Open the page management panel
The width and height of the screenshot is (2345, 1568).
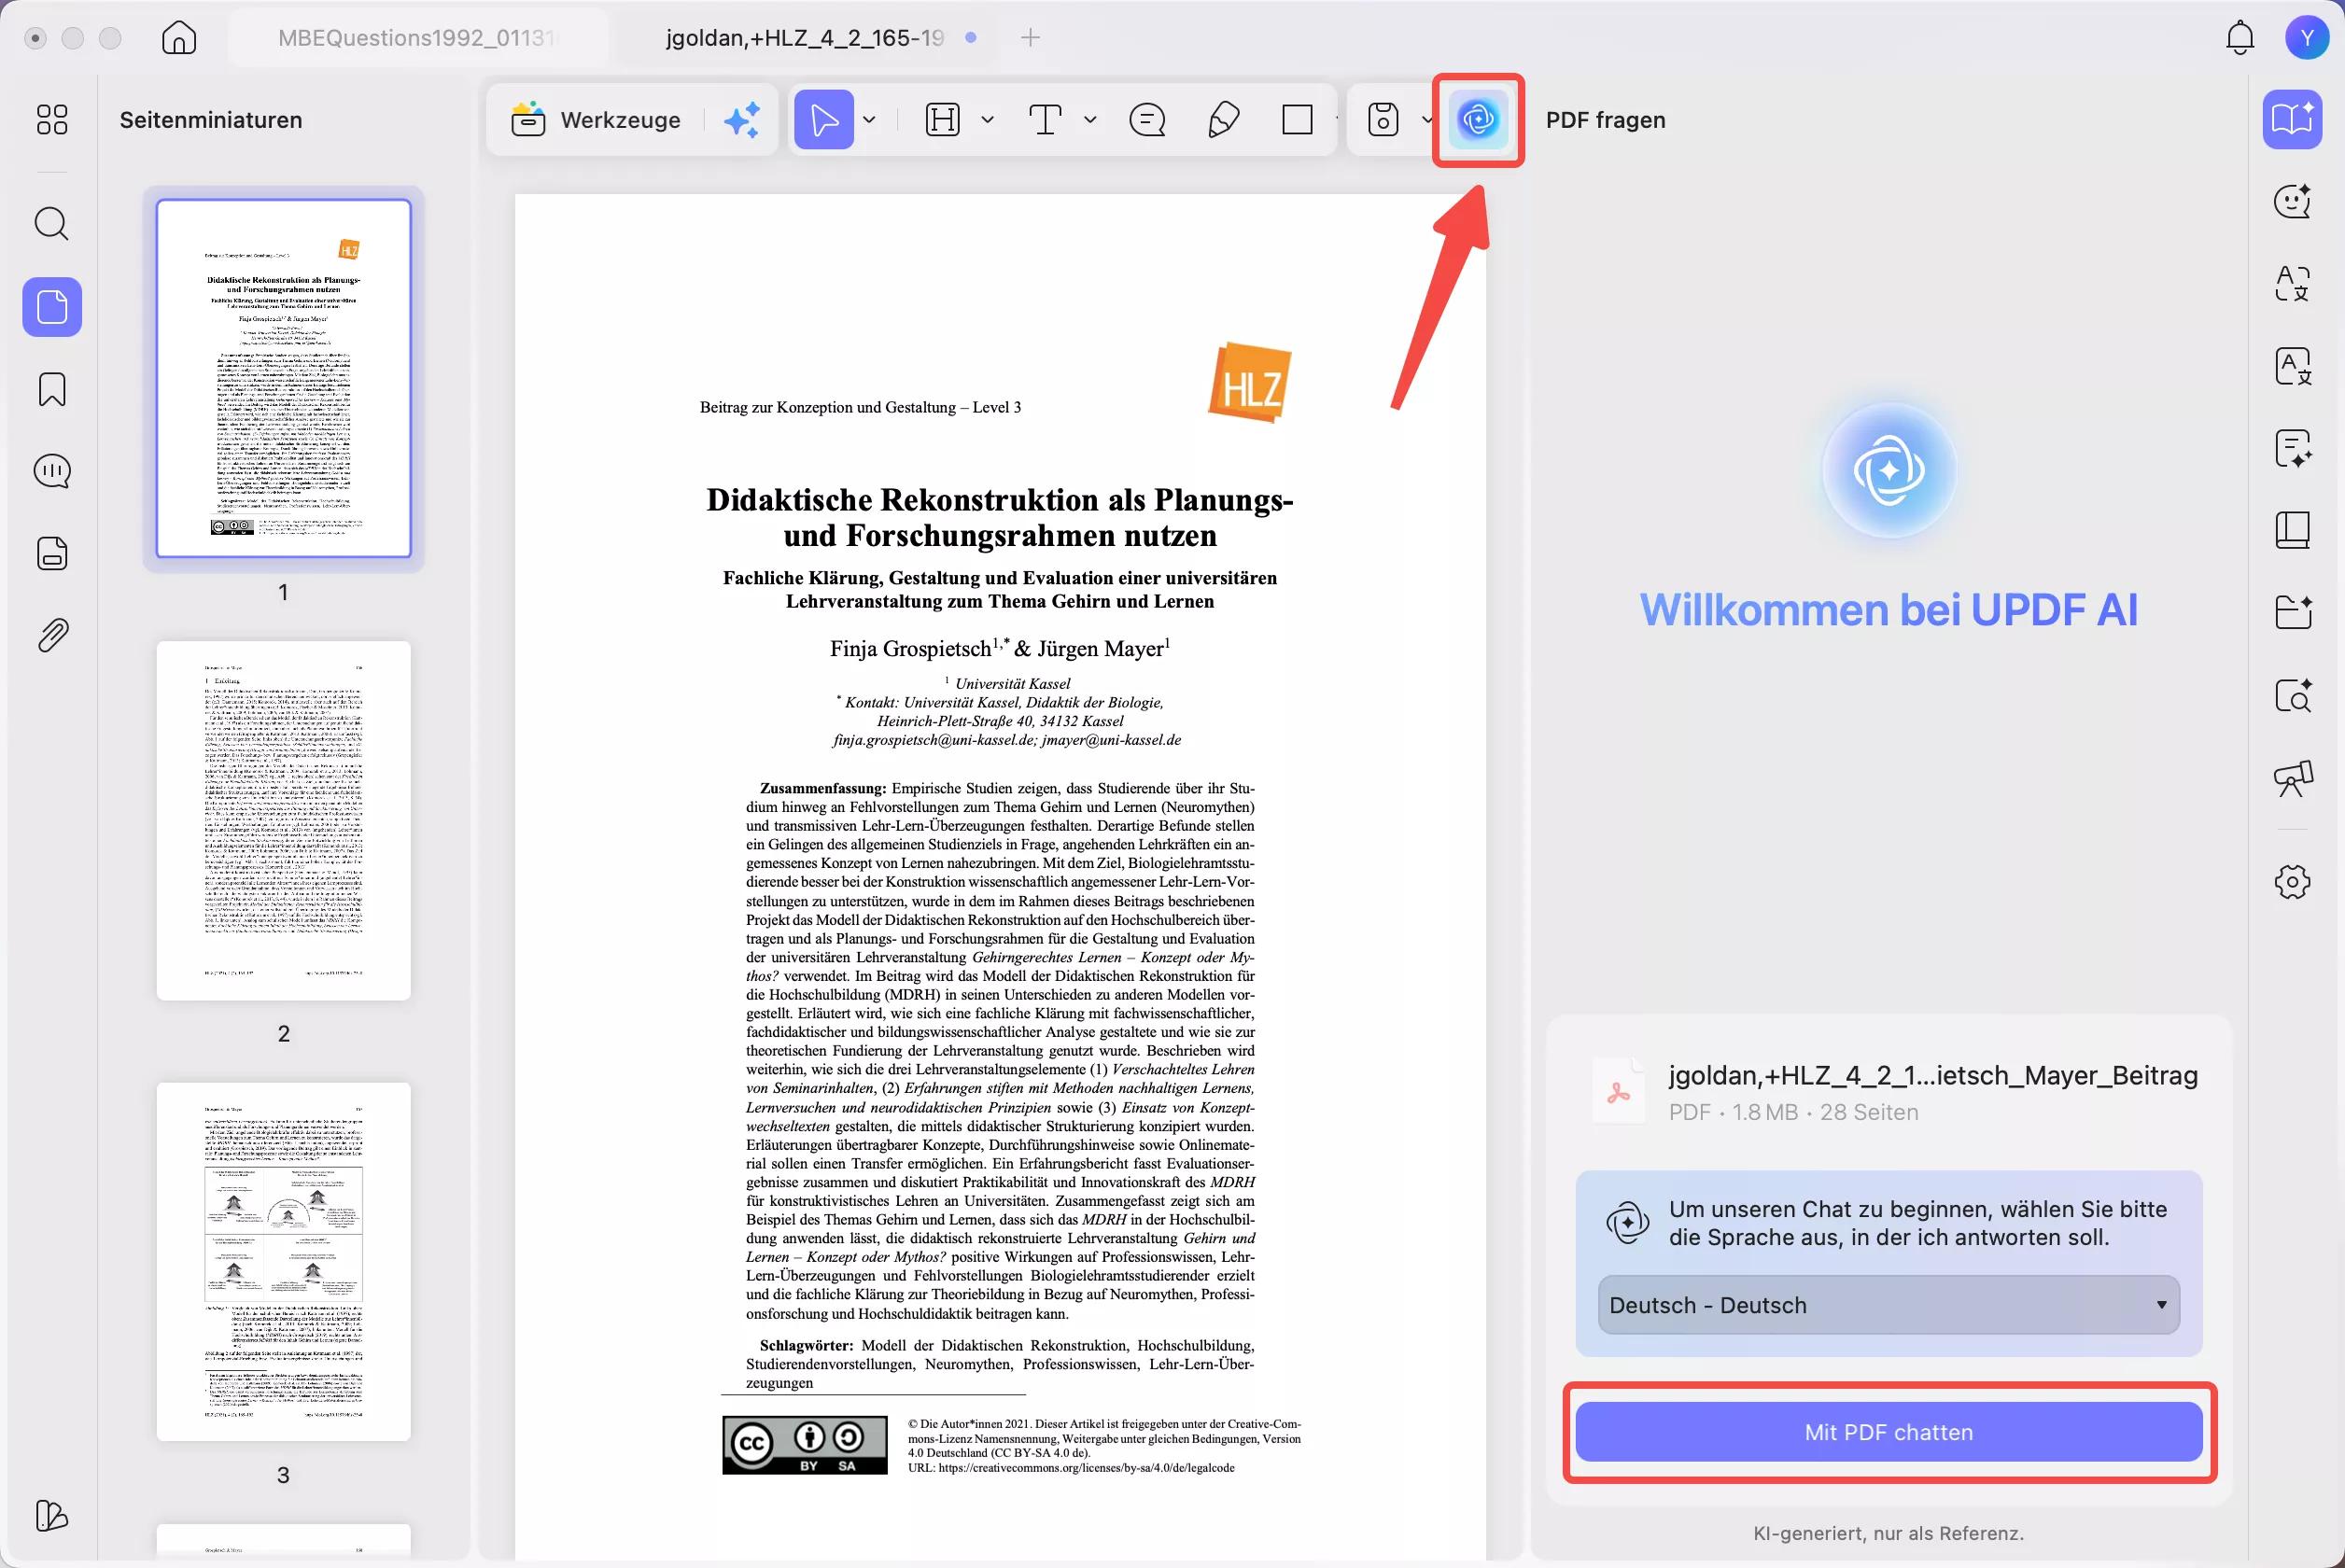tap(52, 553)
